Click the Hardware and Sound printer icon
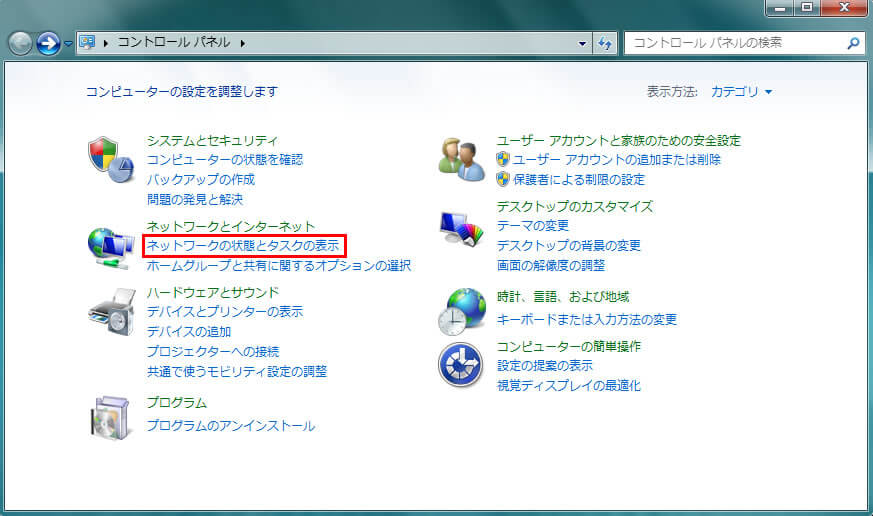The image size is (873, 516). coord(112,312)
